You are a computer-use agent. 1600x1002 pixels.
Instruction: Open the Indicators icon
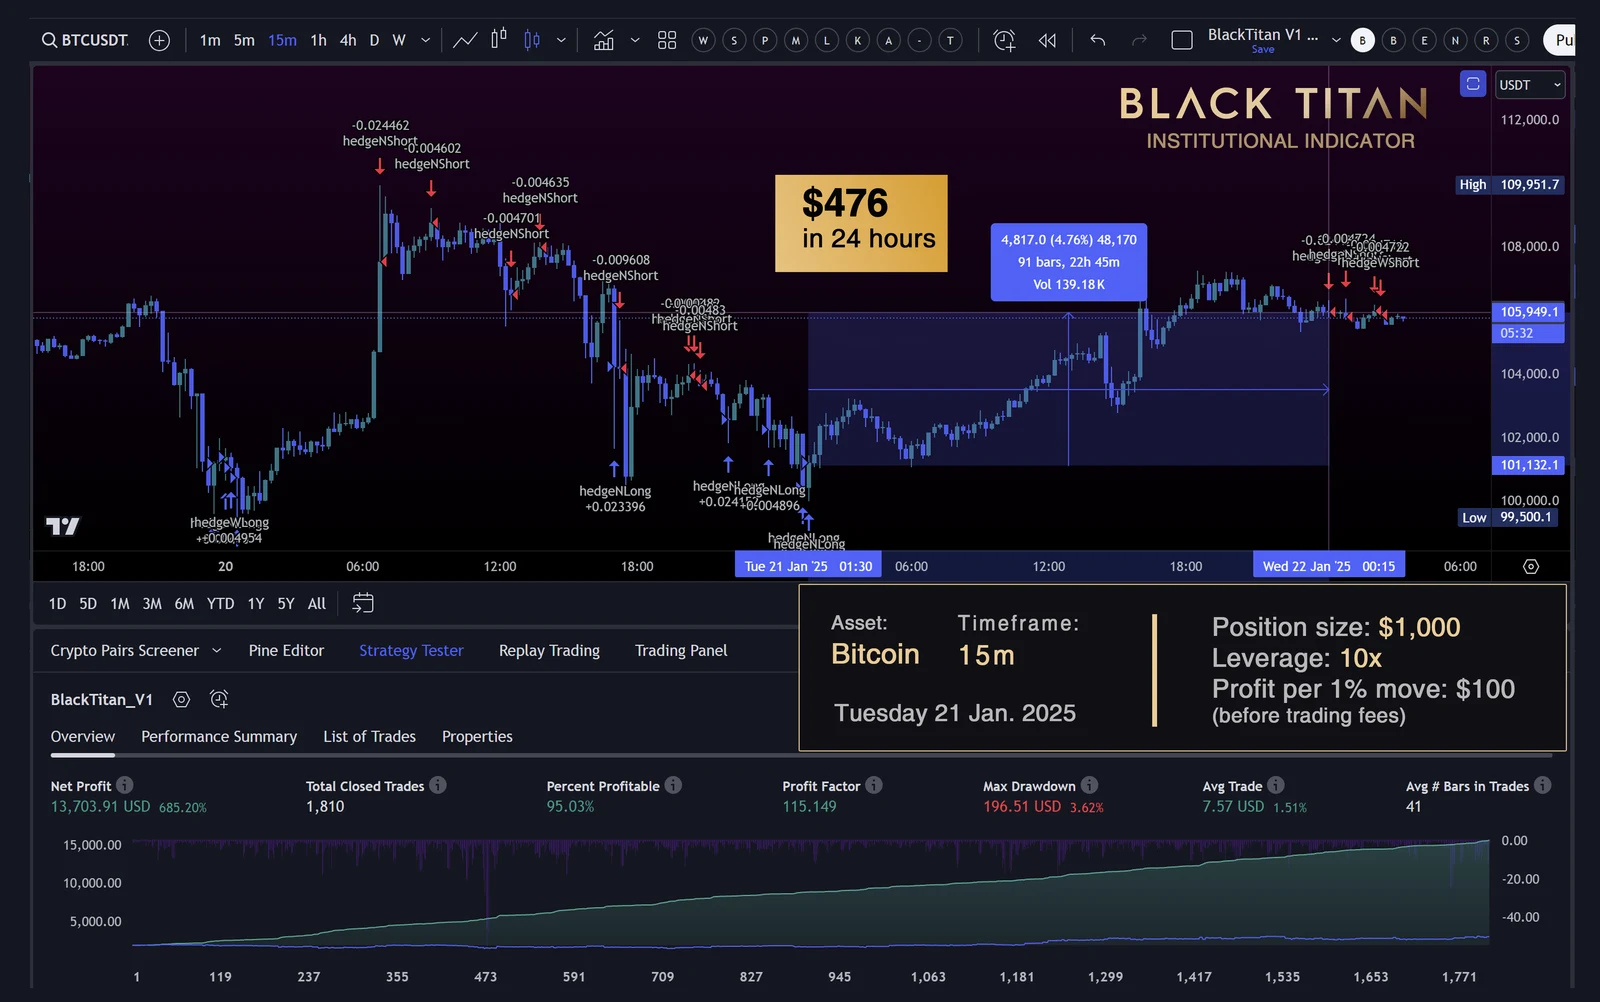click(603, 40)
